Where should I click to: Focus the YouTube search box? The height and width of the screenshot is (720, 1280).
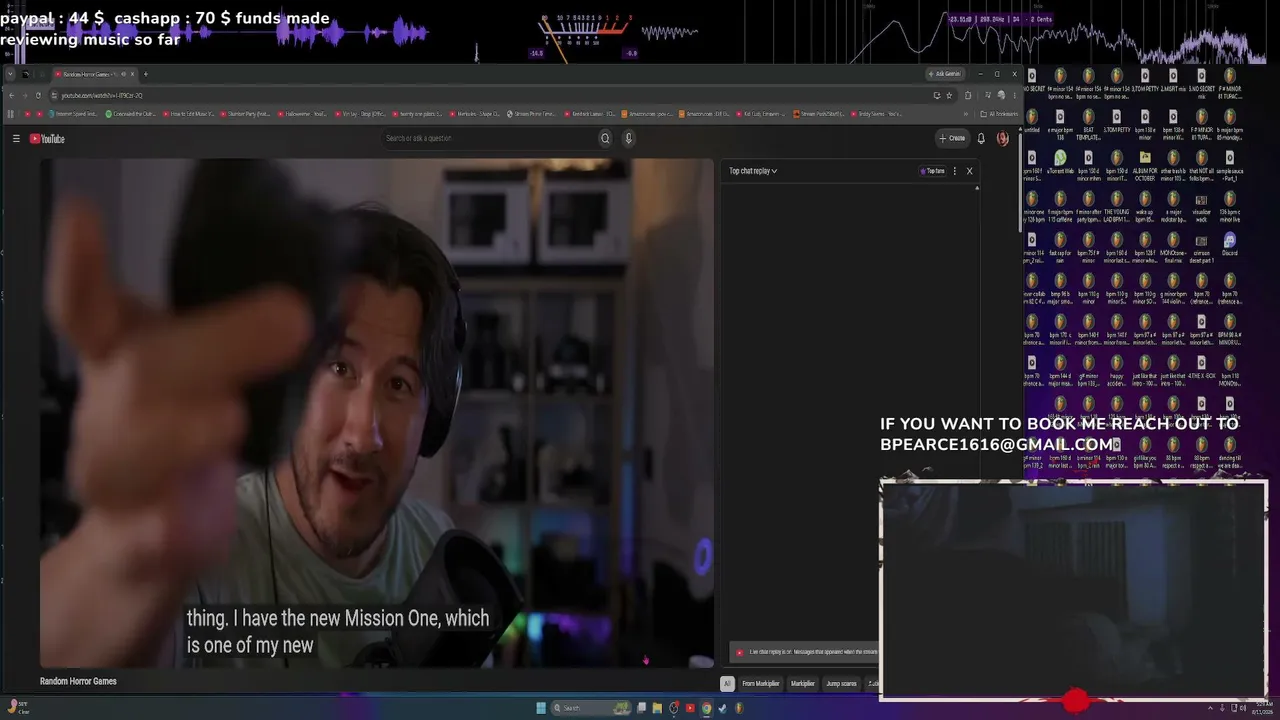tap(490, 138)
